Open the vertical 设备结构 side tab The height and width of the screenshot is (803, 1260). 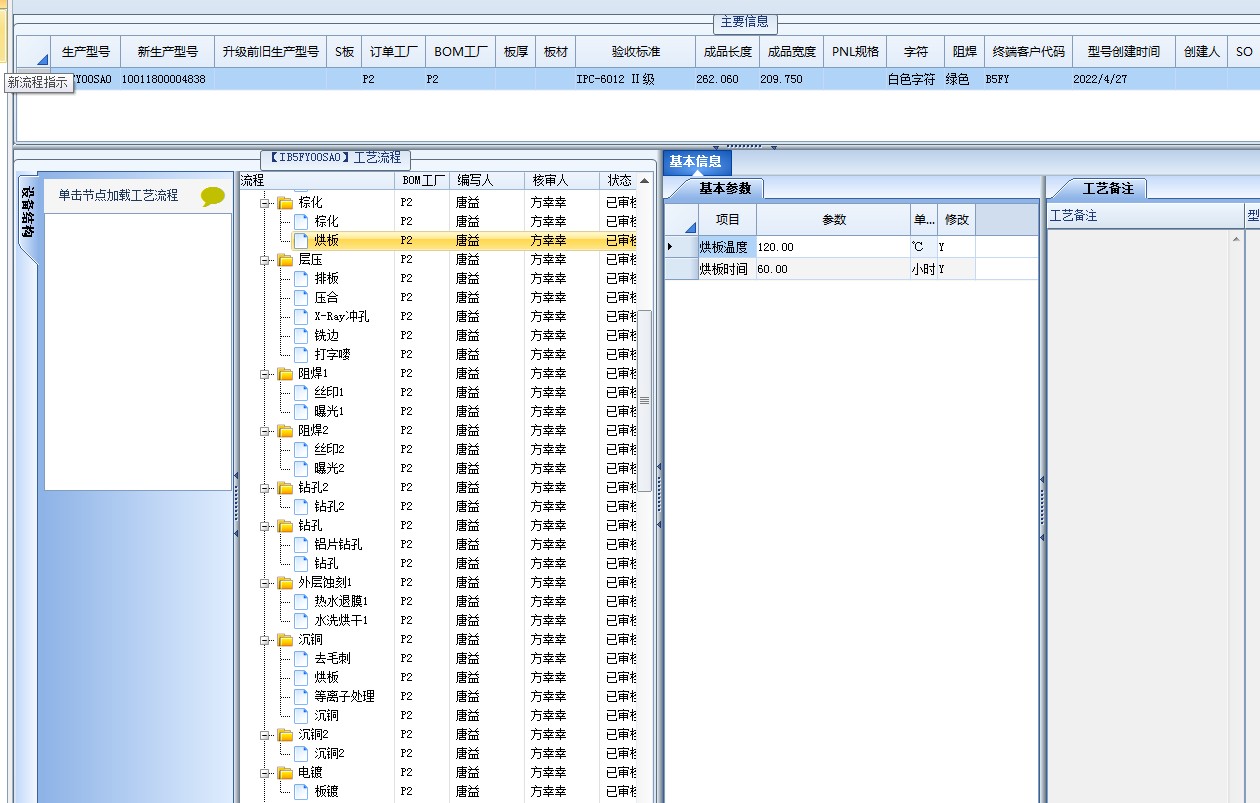(x=29, y=212)
